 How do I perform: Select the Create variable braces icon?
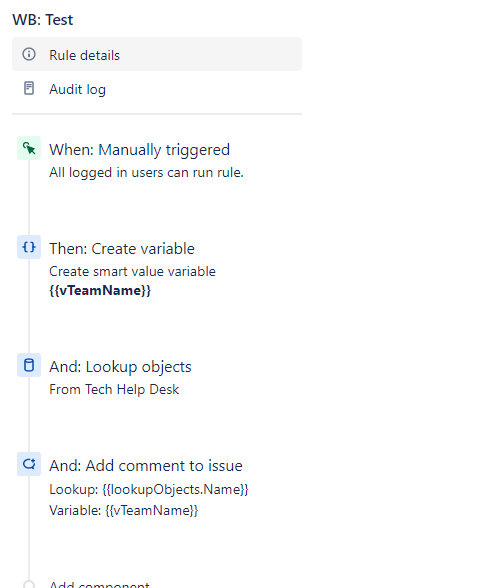29,247
